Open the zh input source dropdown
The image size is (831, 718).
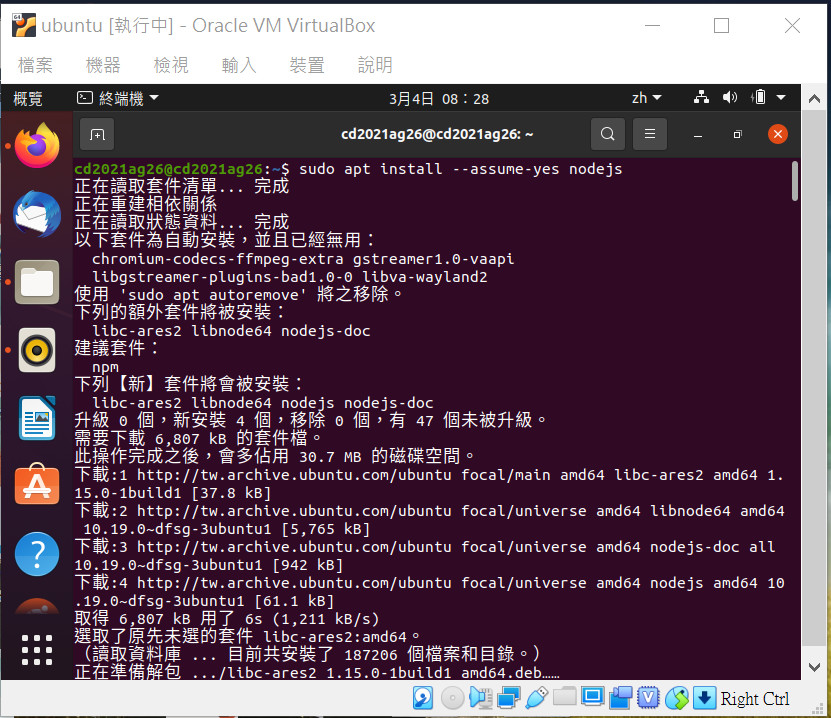tap(647, 98)
